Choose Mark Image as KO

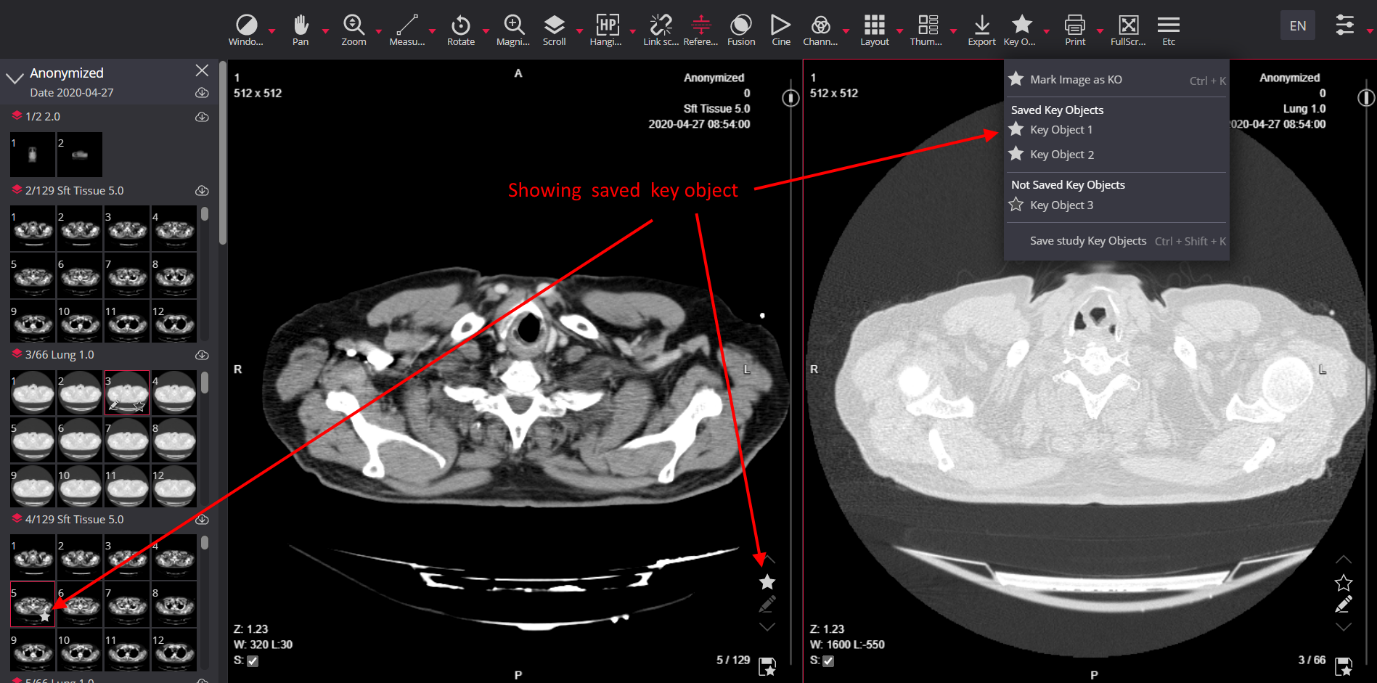click(1075, 80)
